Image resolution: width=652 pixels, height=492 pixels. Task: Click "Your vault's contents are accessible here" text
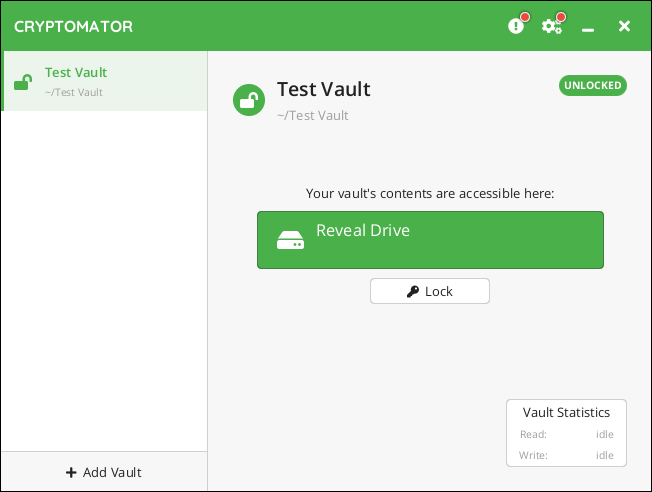pos(430,193)
